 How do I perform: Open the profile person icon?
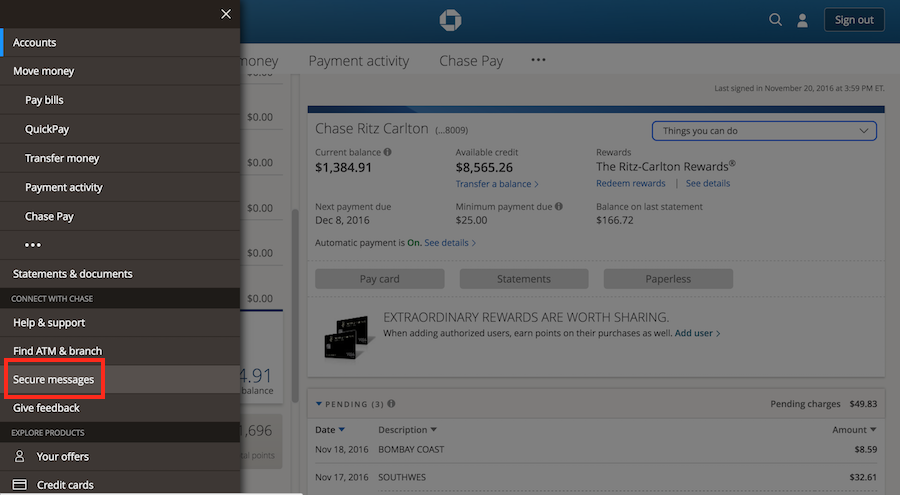pos(802,20)
